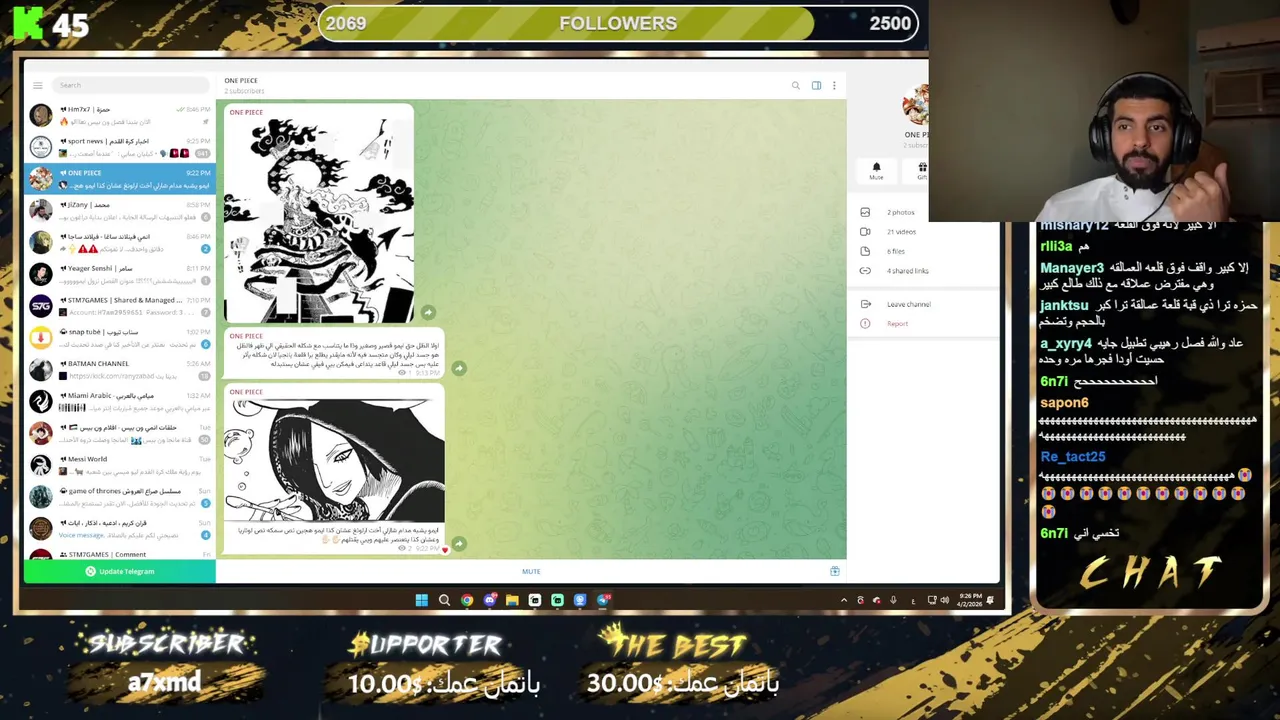Screen dimensions: 1280x720
Task: Click the taskbar microphone icon
Action: (x=893, y=600)
